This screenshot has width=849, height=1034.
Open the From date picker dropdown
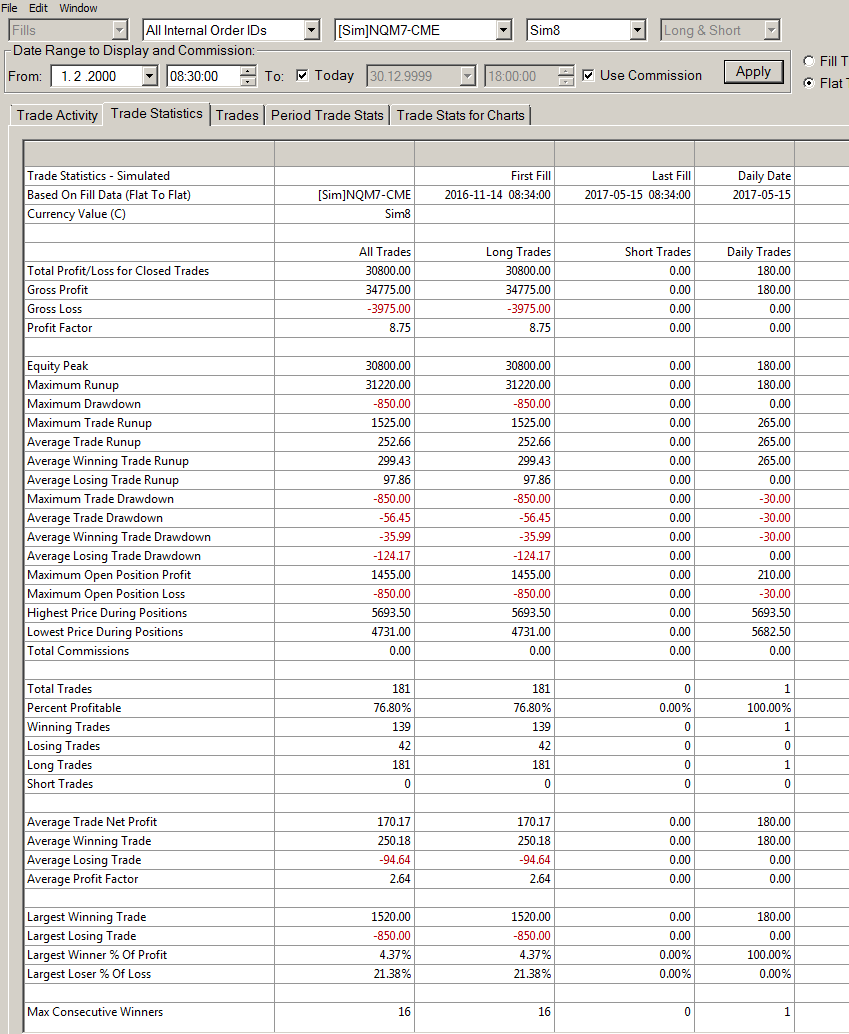[x=150, y=76]
